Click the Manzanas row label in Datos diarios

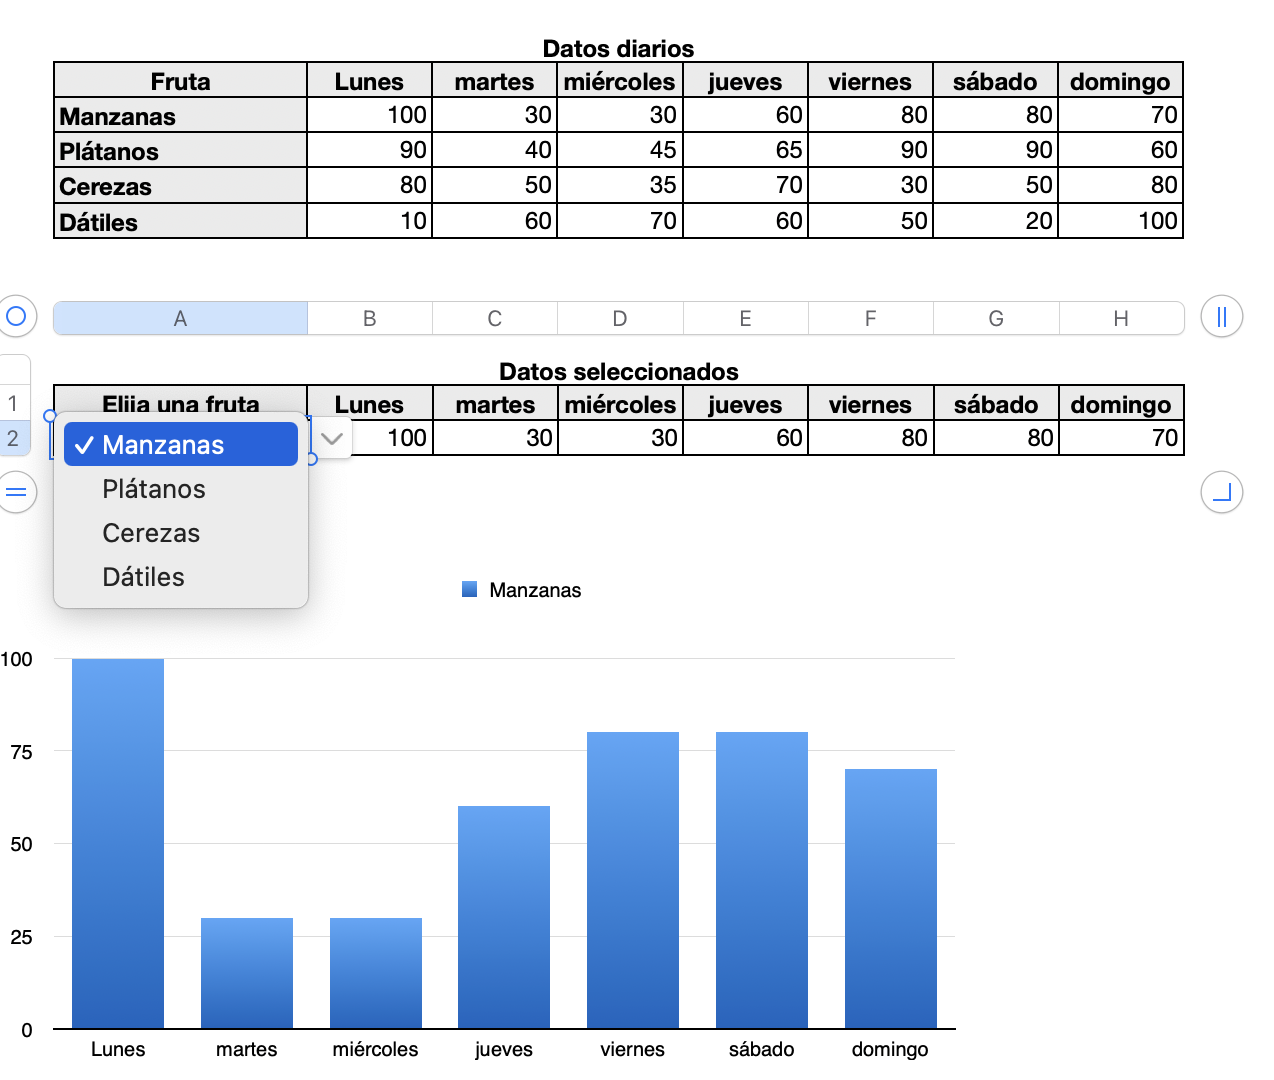coord(180,116)
